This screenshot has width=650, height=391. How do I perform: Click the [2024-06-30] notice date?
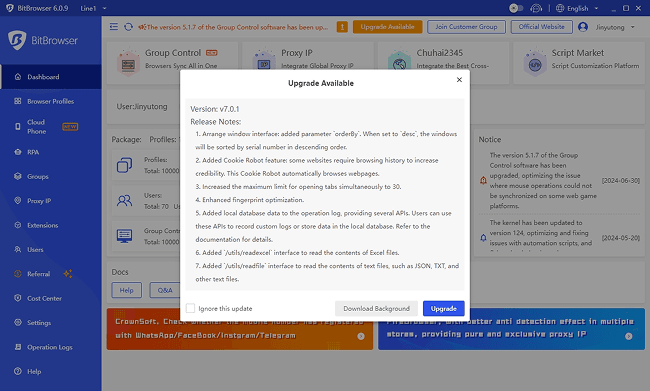coord(621,180)
